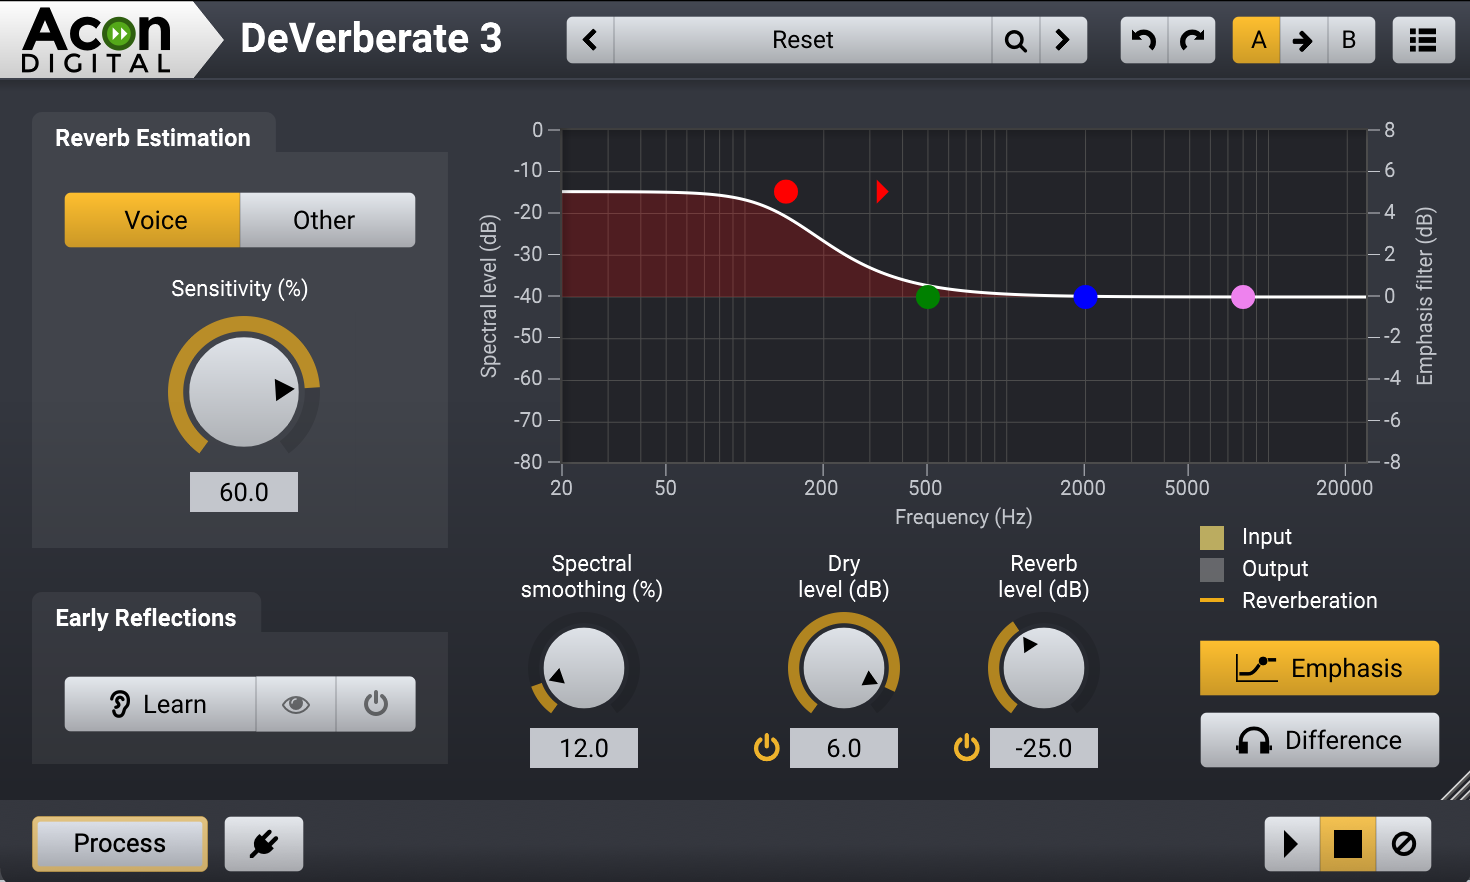
Task: Toggle the Reverb level power icon
Action: [x=967, y=747]
